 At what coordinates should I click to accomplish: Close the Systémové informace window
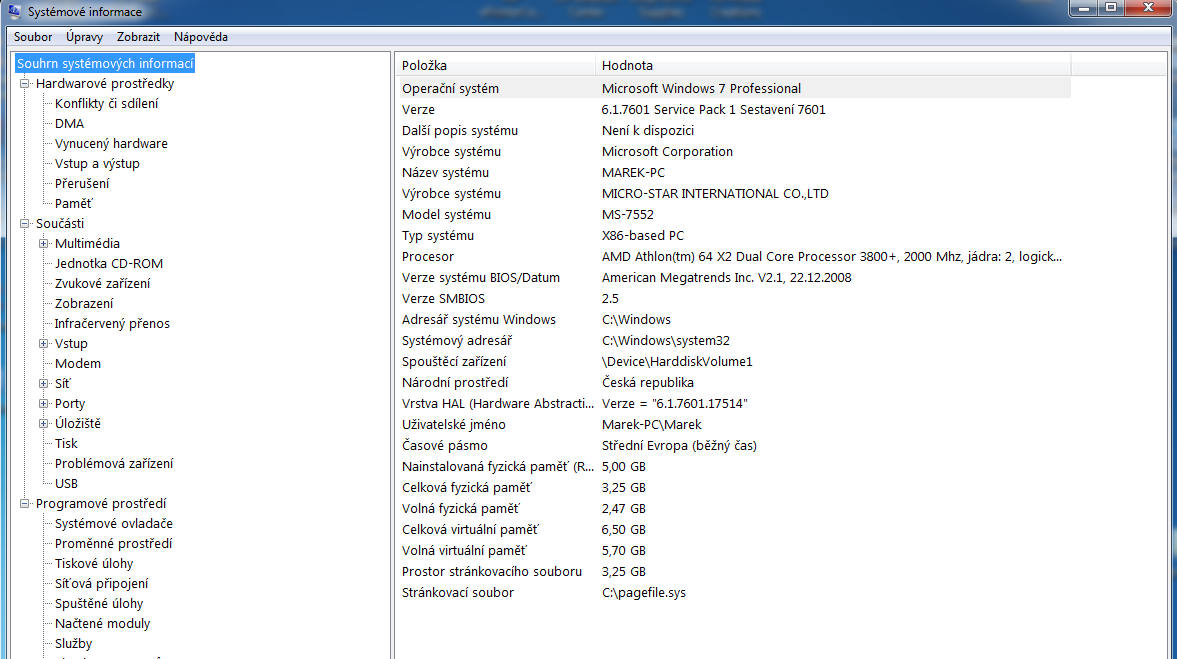click(x=1148, y=8)
